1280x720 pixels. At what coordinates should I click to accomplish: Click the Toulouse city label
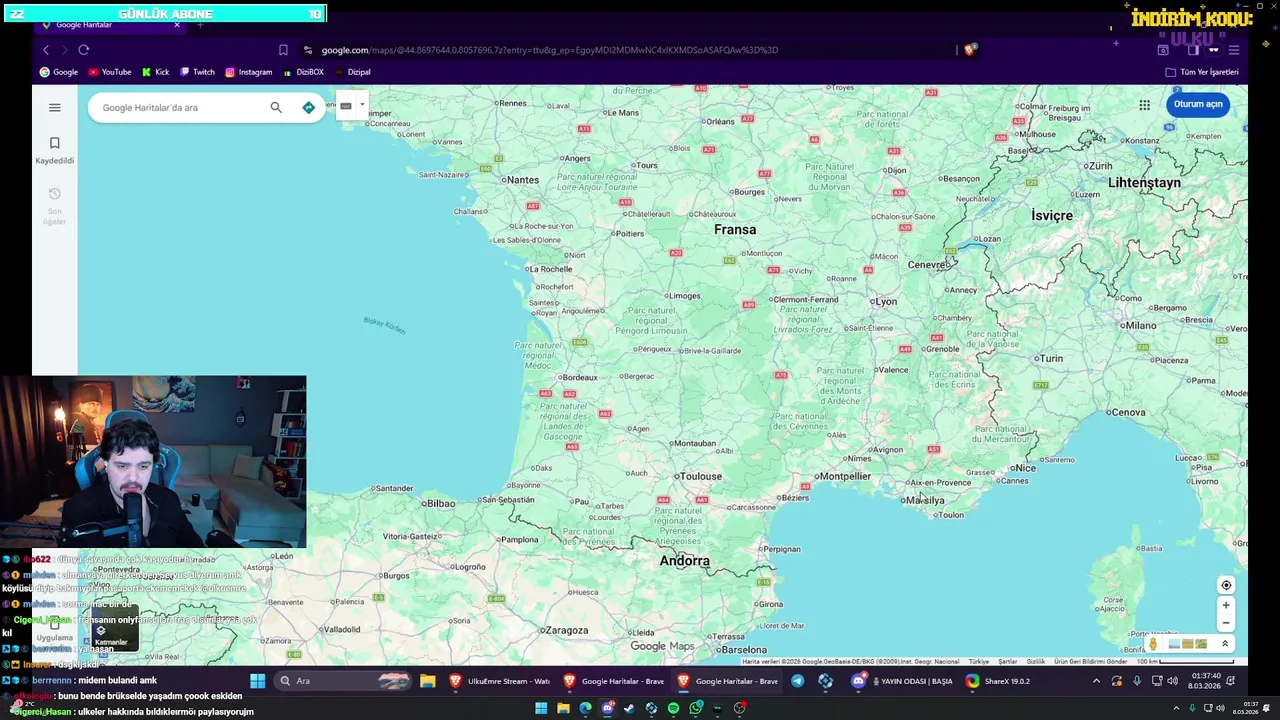(701, 477)
